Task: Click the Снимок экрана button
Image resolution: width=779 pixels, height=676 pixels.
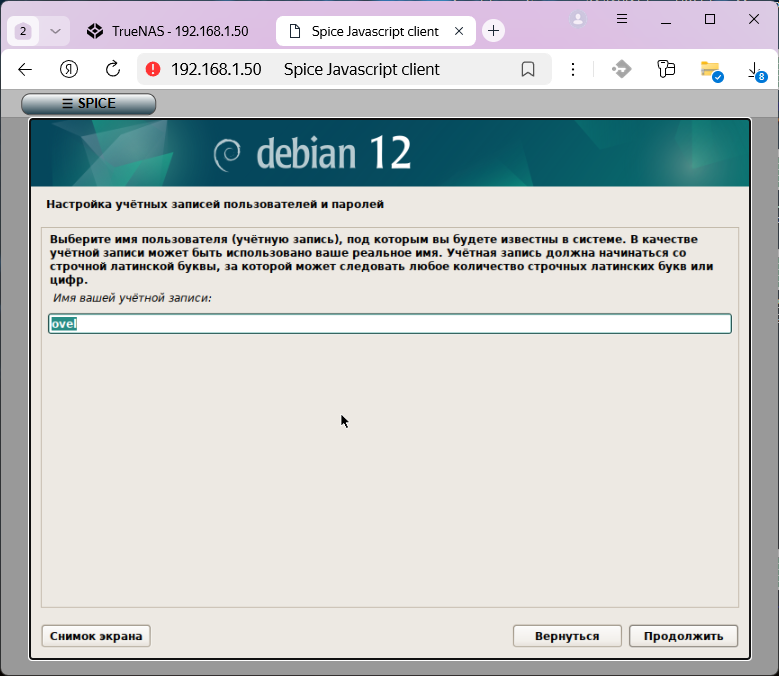Action: pos(96,636)
